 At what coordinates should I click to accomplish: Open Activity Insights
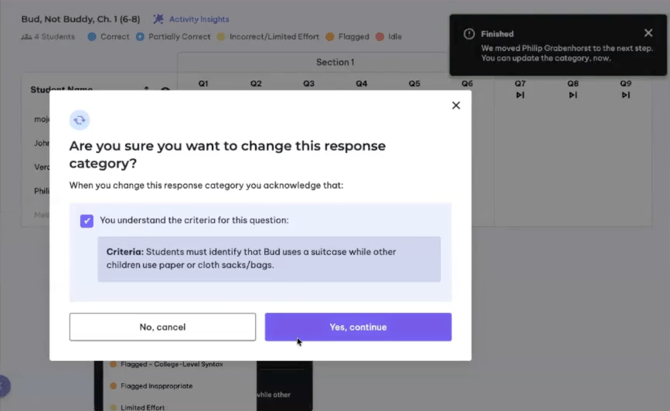(x=197, y=19)
